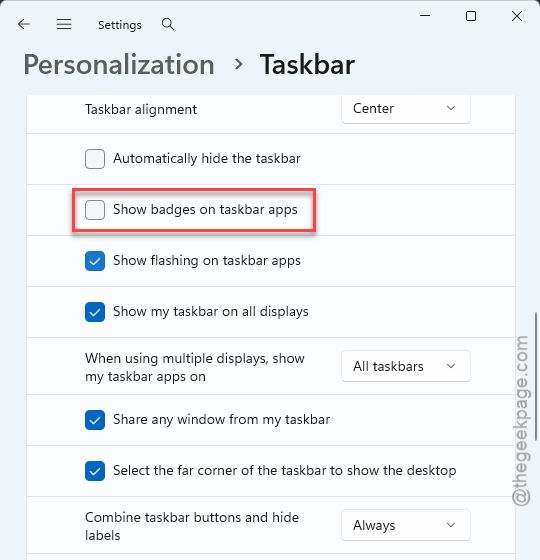Click the vertical scrollbar thumb
The height and width of the screenshot is (560, 540).
(x=536, y=376)
